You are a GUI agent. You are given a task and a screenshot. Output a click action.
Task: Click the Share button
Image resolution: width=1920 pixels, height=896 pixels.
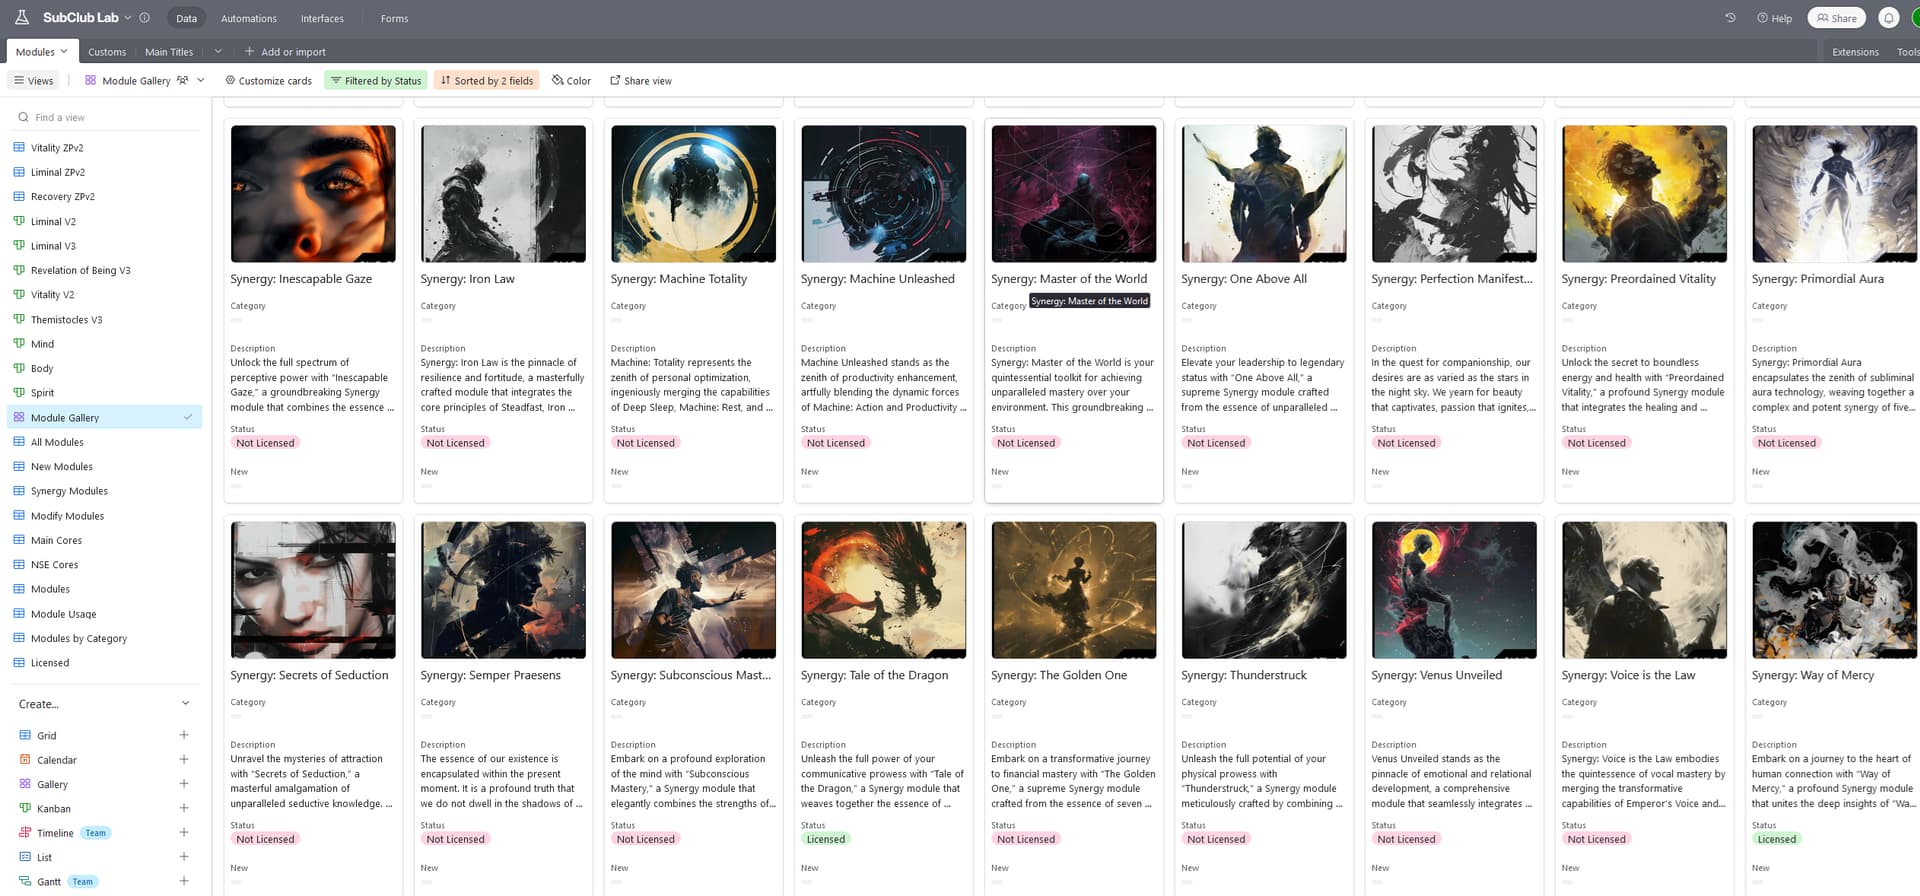tap(1837, 18)
